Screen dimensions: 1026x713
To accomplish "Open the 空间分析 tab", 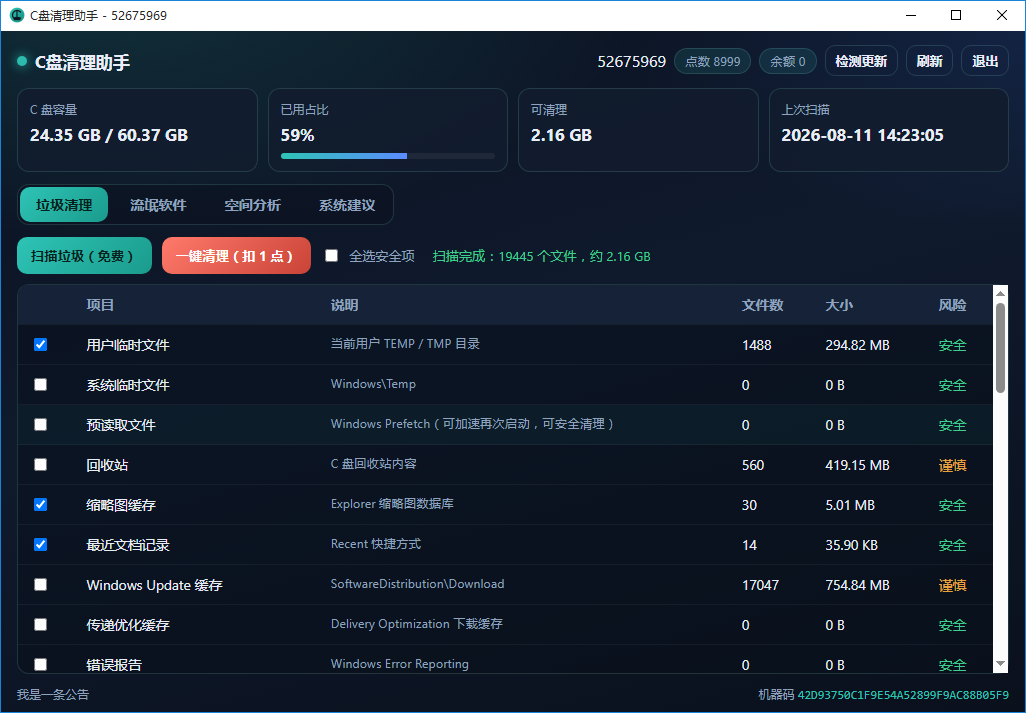I will (x=253, y=205).
